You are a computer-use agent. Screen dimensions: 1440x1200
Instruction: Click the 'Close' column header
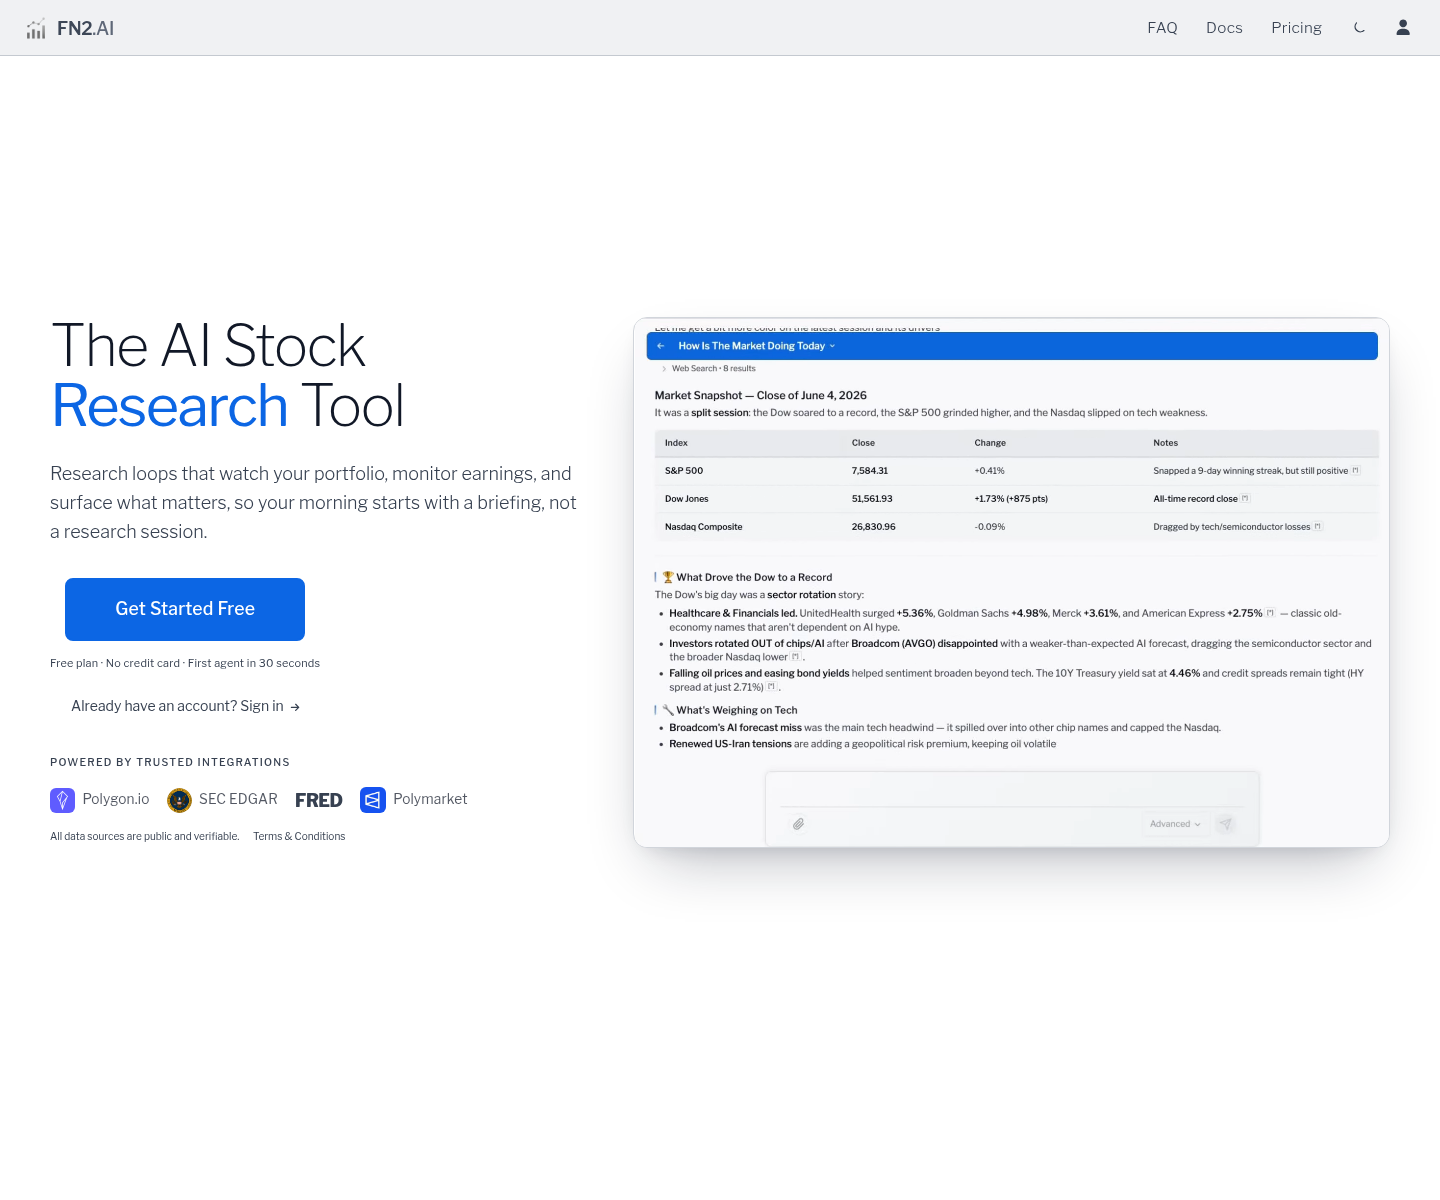863,442
